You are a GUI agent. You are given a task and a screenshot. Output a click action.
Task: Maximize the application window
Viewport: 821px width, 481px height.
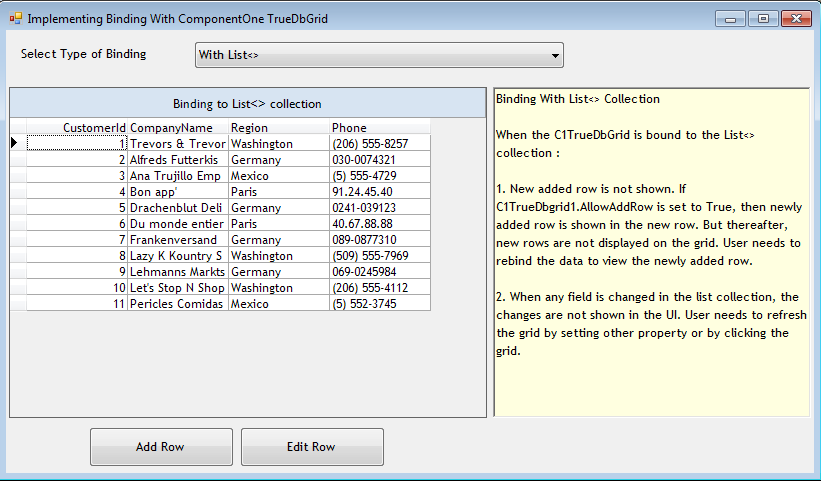pyautogui.click(x=762, y=19)
